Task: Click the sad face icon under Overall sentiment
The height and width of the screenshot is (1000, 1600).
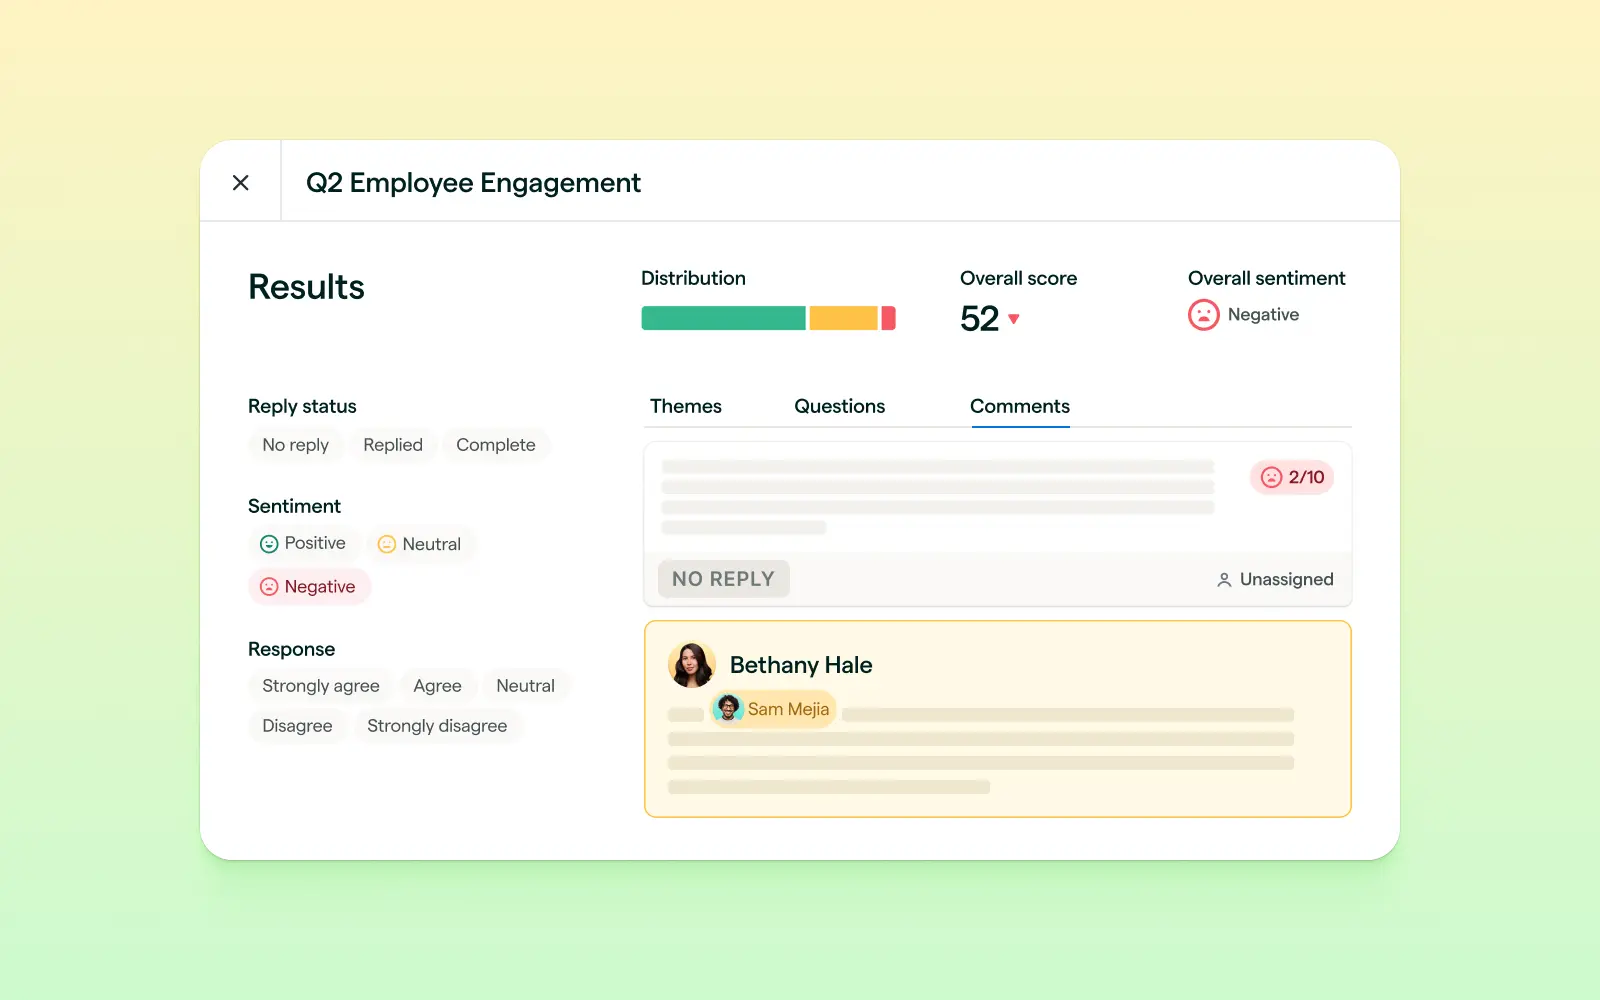Action: (1204, 314)
